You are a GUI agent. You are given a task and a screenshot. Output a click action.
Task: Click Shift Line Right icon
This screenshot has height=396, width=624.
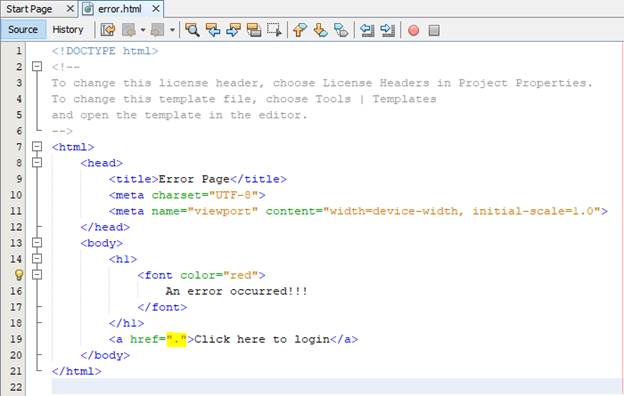click(x=387, y=30)
